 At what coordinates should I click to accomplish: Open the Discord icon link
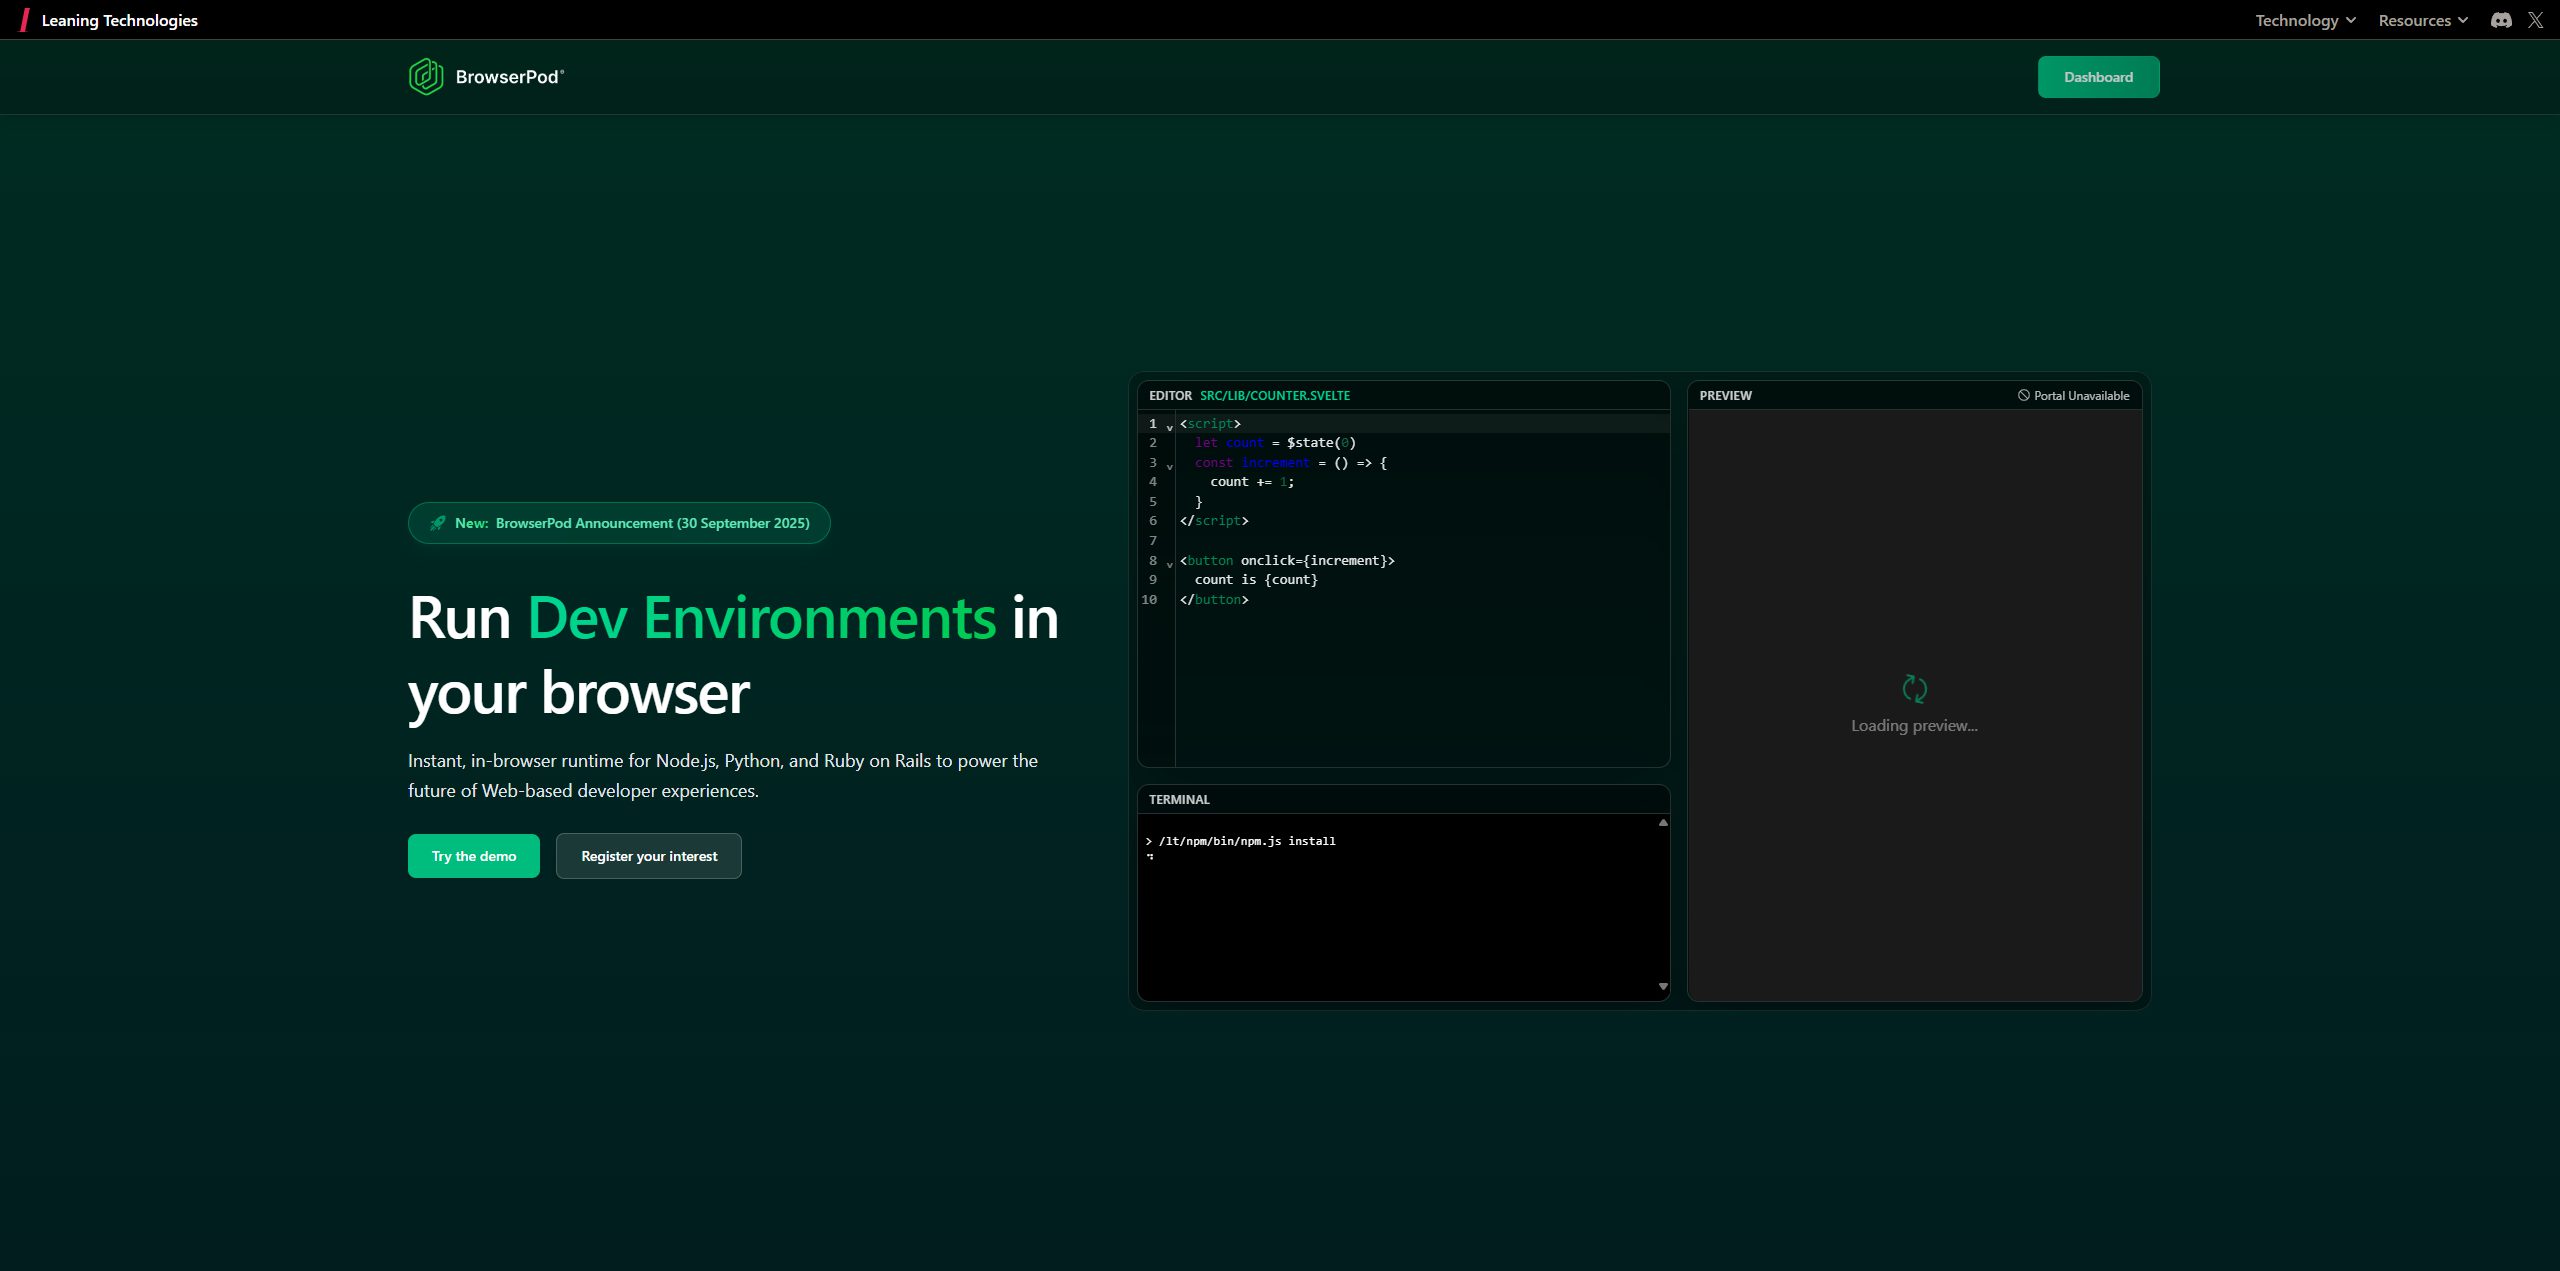[2501, 20]
